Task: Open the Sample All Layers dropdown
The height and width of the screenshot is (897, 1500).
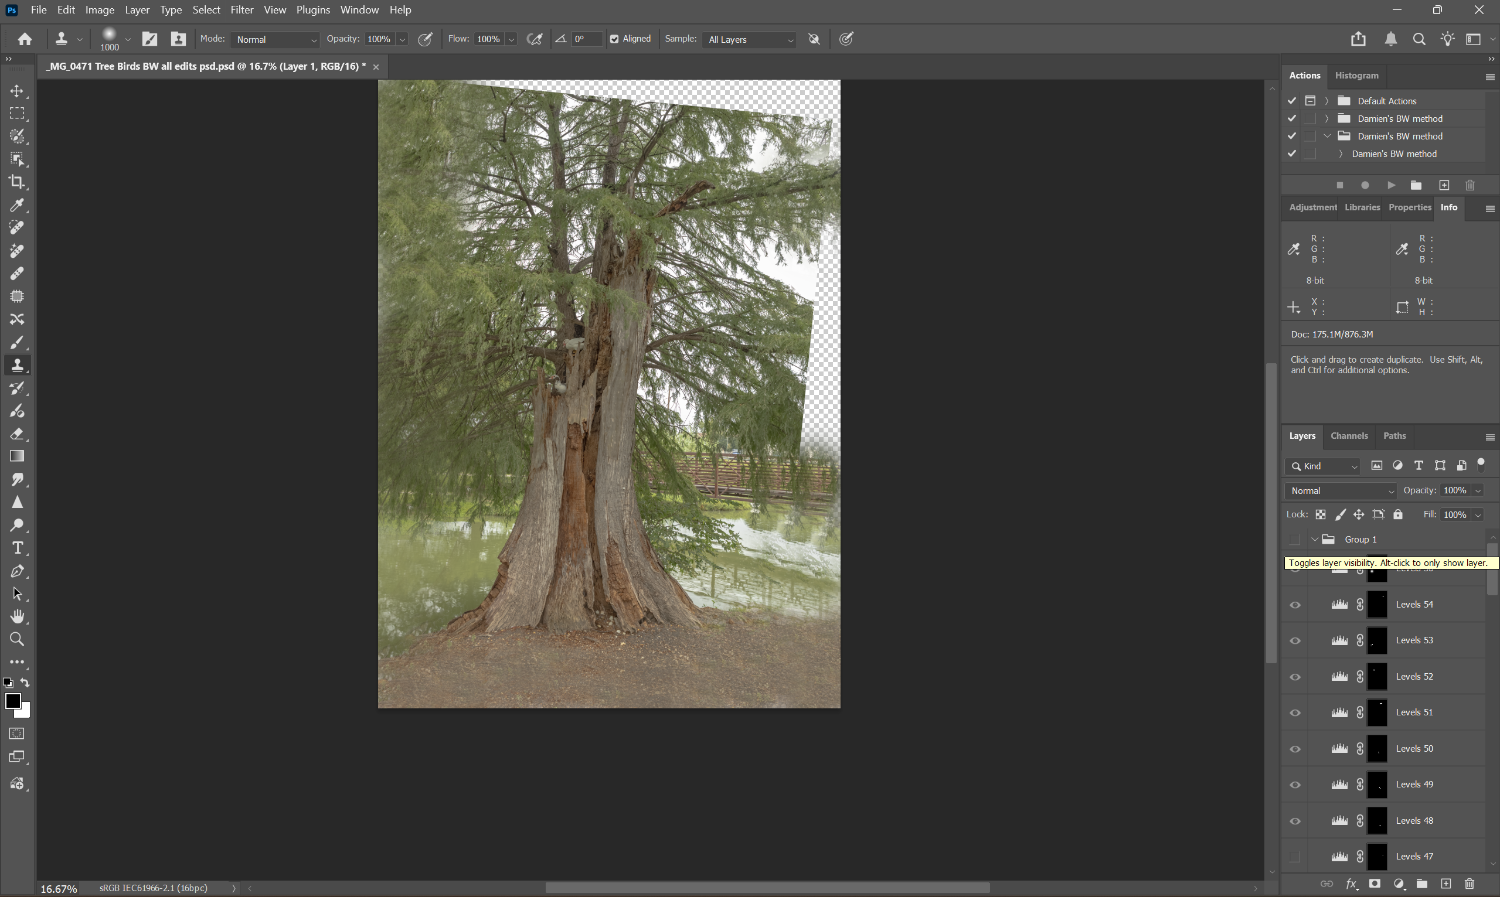Action: (750, 40)
